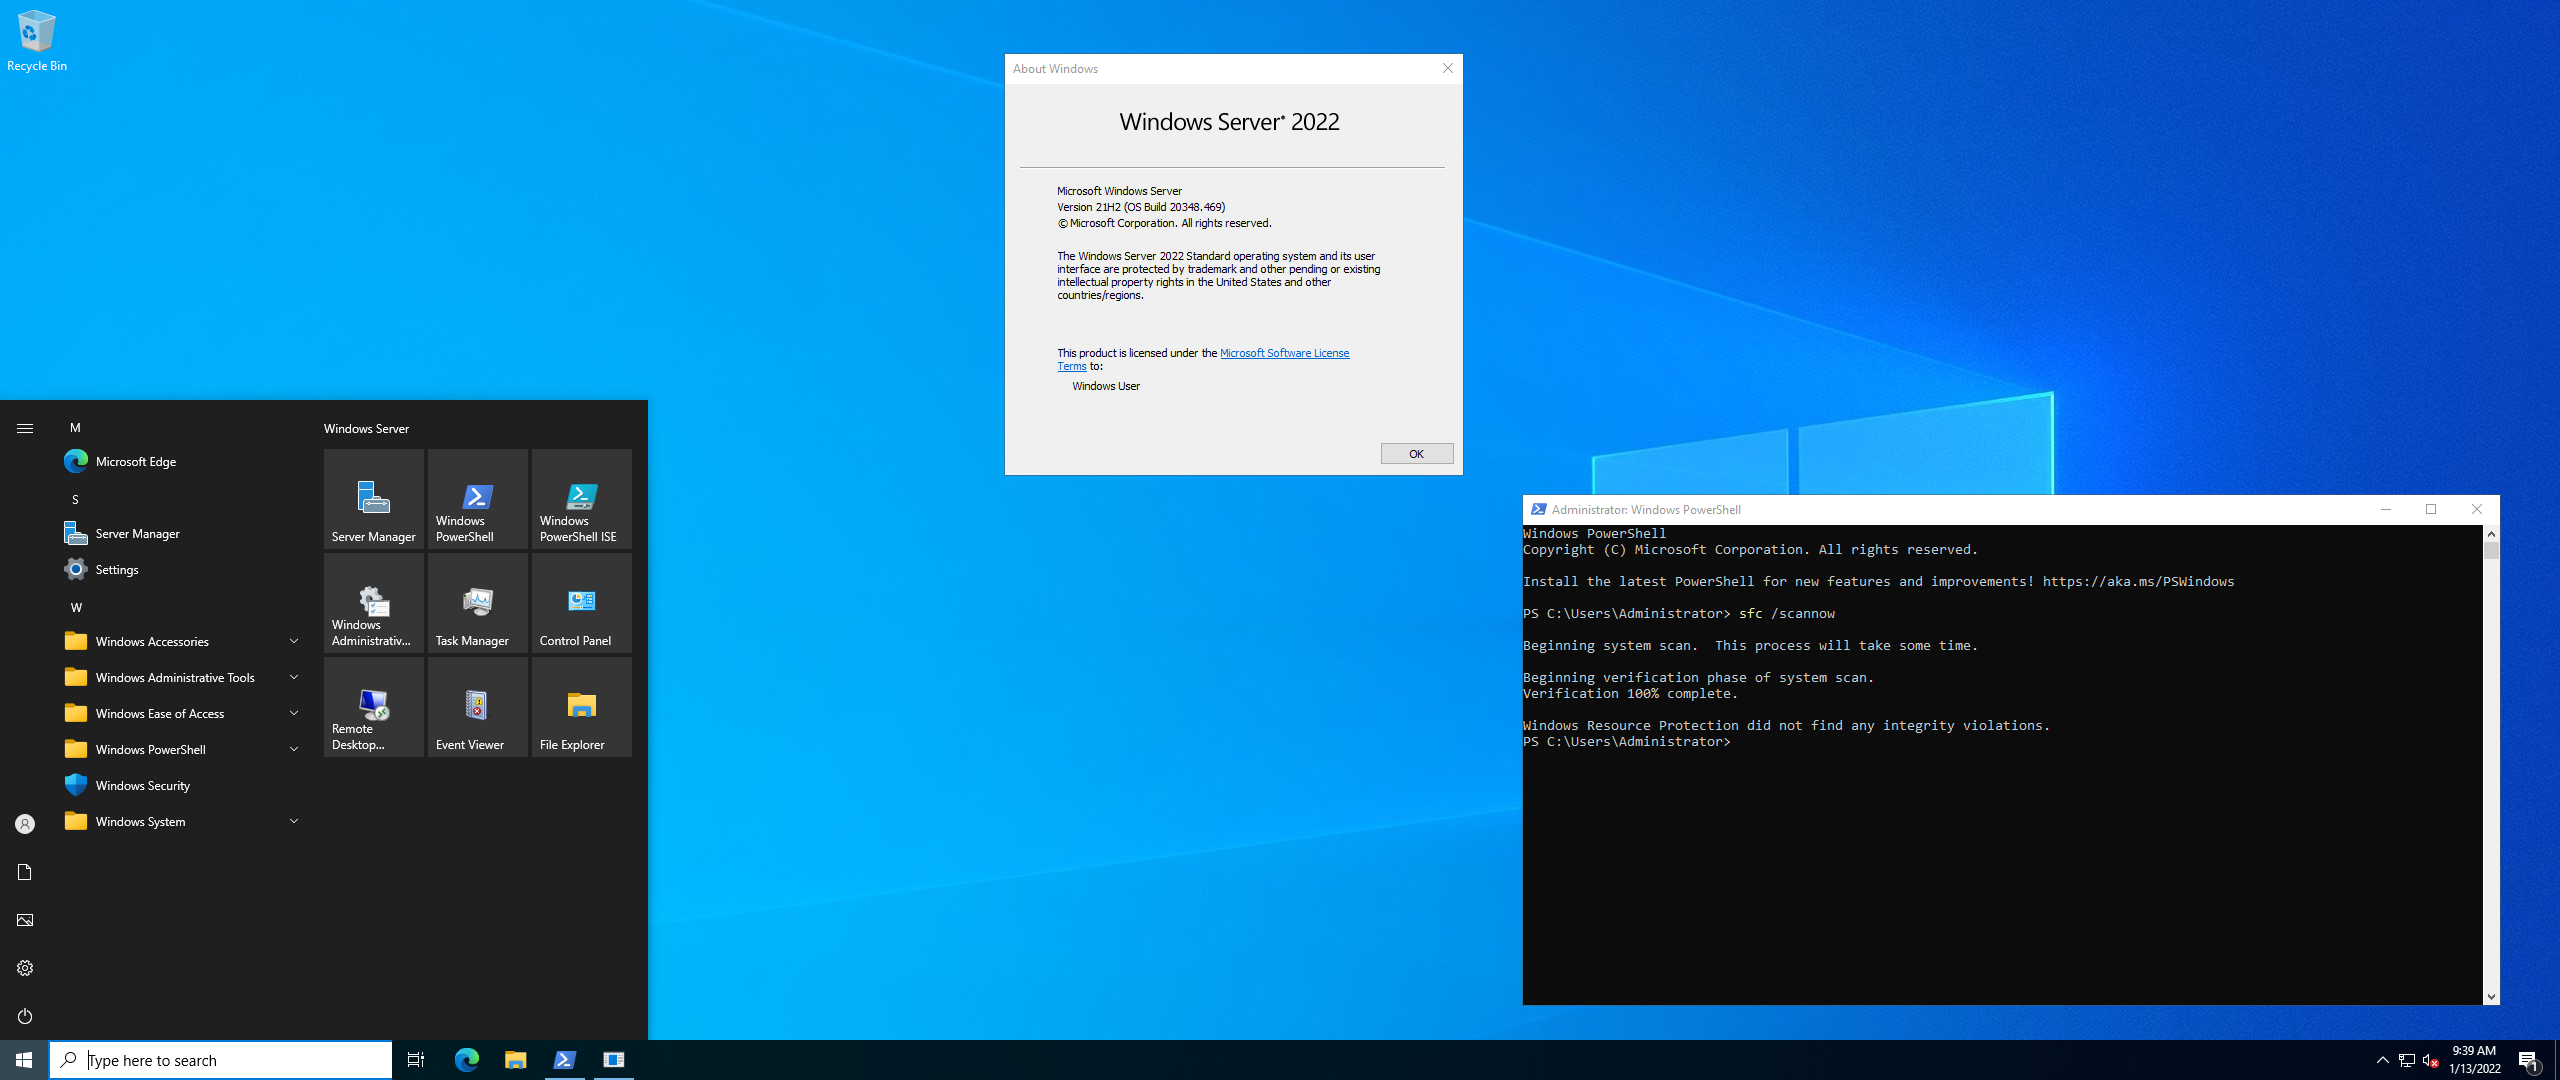
Task: Open Windows PowerShell ISE tile
Action: click(x=582, y=498)
